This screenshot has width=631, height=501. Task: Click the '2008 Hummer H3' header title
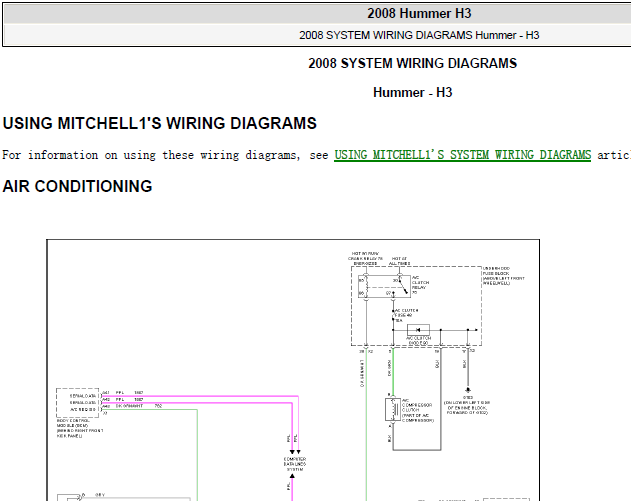coord(419,13)
